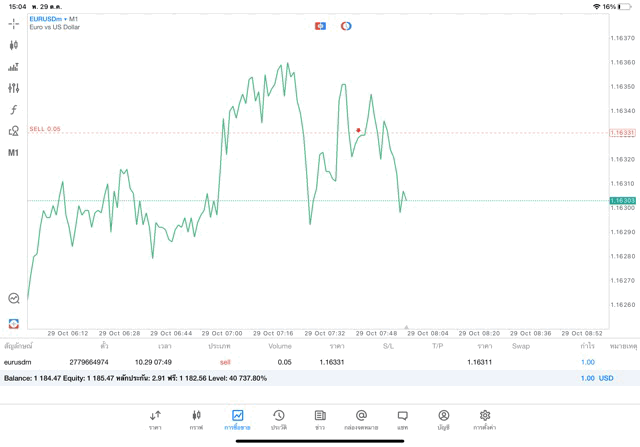Select the crosshair tool in left toolbar
Image resolution: width=640 pixels, height=447 pixels.
coord(13,23)
